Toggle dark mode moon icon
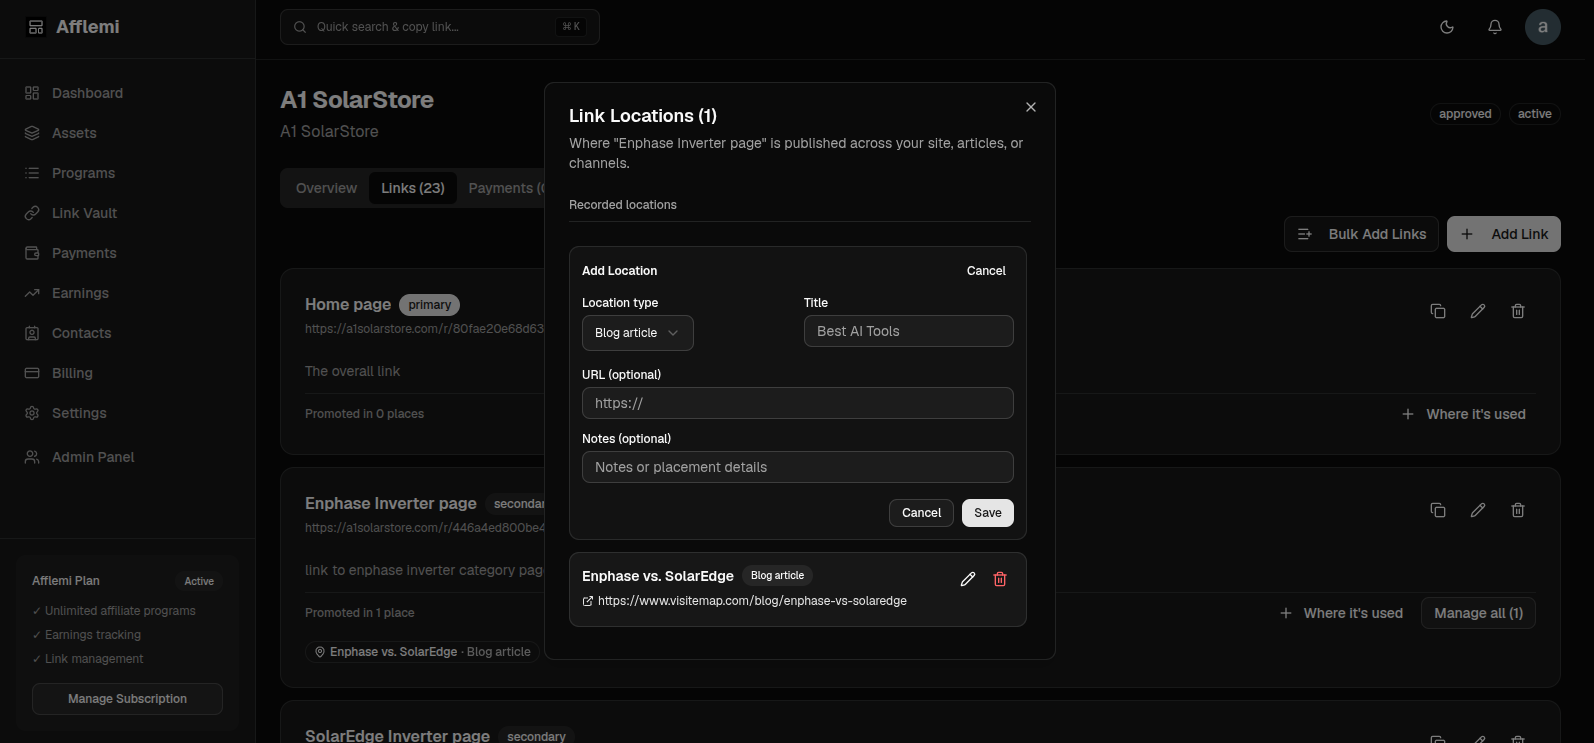Screen dimensions: 1594x743 coord(1447,27)
